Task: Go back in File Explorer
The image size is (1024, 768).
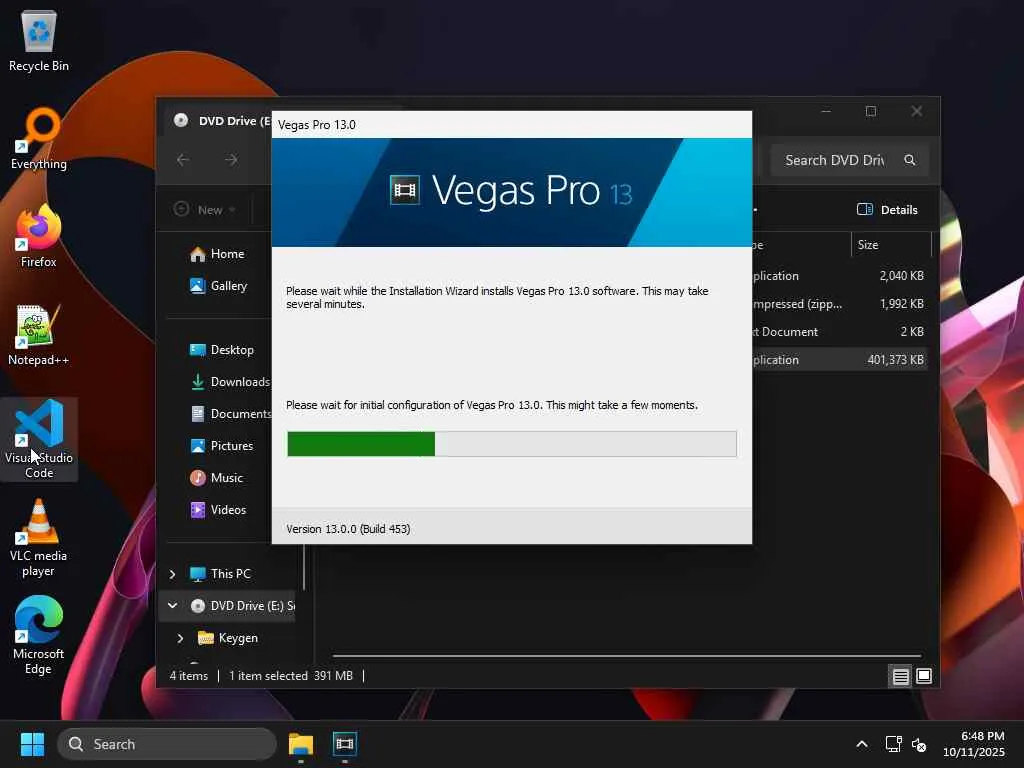Action: click(184, 160)
